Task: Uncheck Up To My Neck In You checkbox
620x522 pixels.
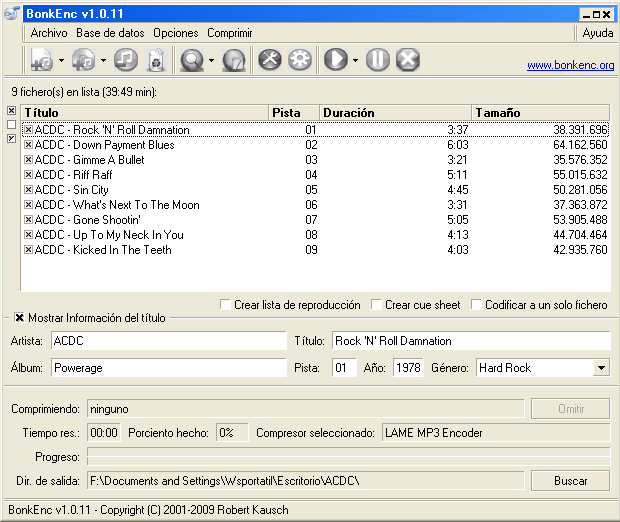Action: pyautogui.click(x=28, y=235)
